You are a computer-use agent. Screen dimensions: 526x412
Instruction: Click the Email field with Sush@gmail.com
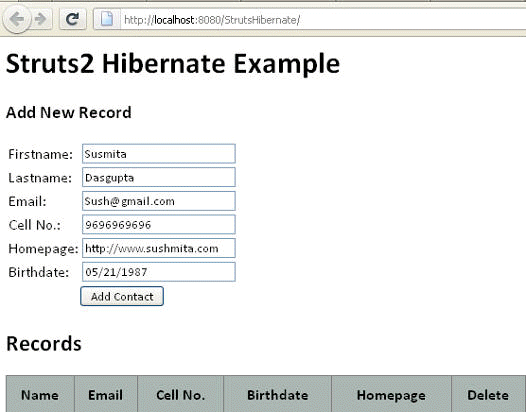coord(159,201)
